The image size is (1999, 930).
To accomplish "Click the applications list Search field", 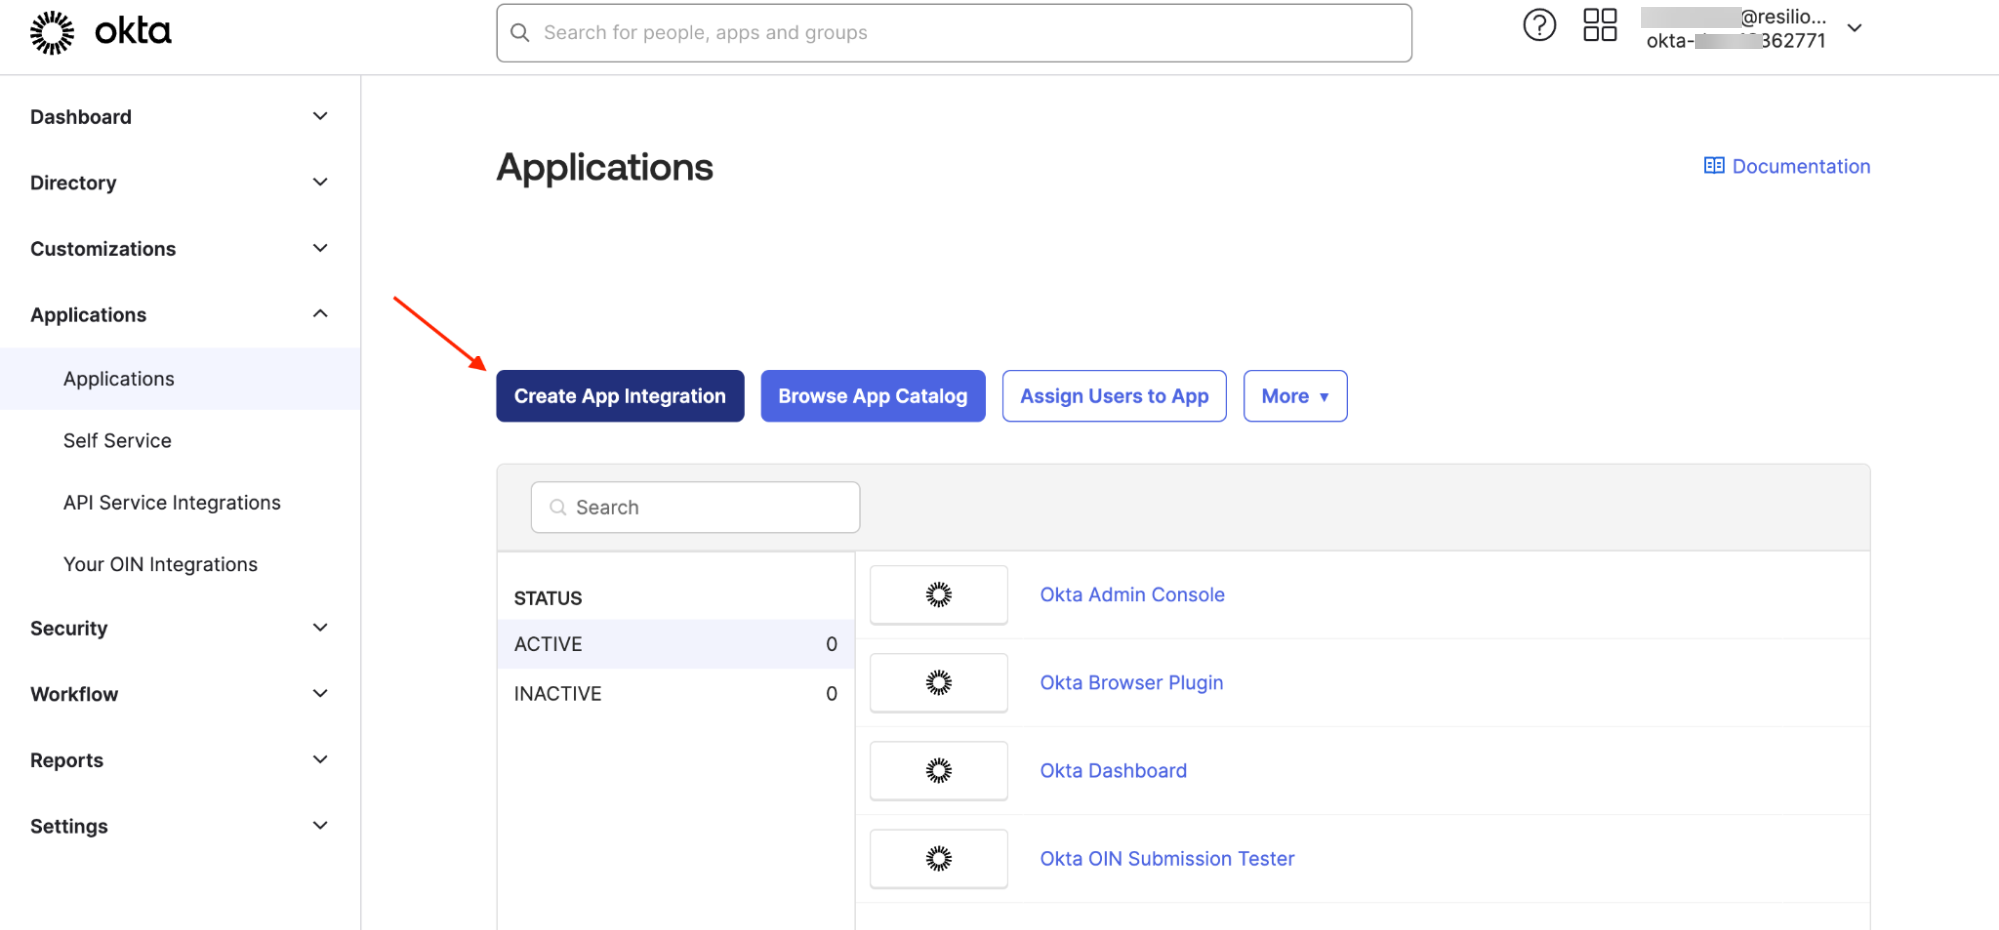I will point(695,507).
